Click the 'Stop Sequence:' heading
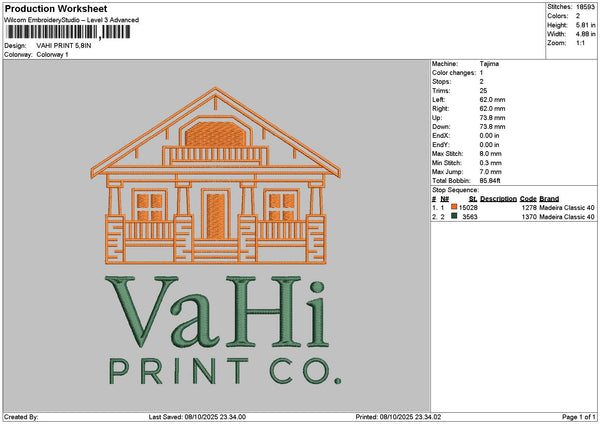This screenshot has width=600, height=424. tap(455, 190)
